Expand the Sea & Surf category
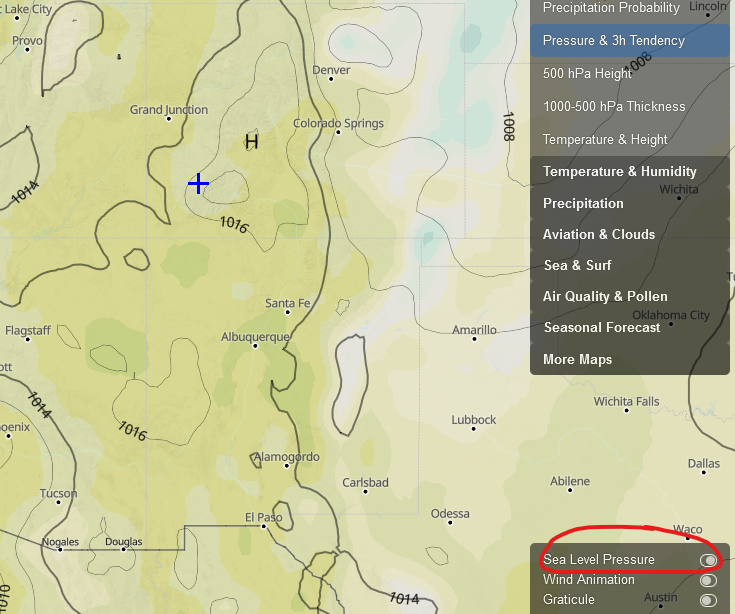This screenshot has width=735, height=614. [x=577, y=265]
